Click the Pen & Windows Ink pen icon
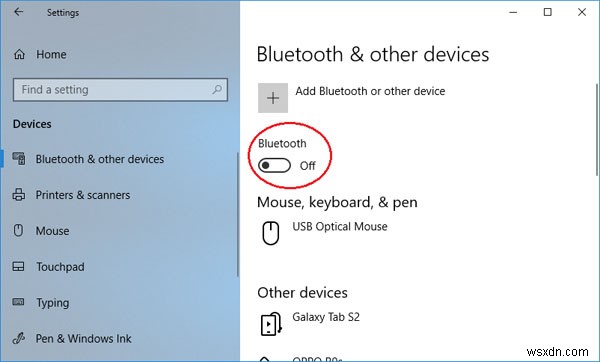This screenshot has width=600, height=362. click(18, 338)
